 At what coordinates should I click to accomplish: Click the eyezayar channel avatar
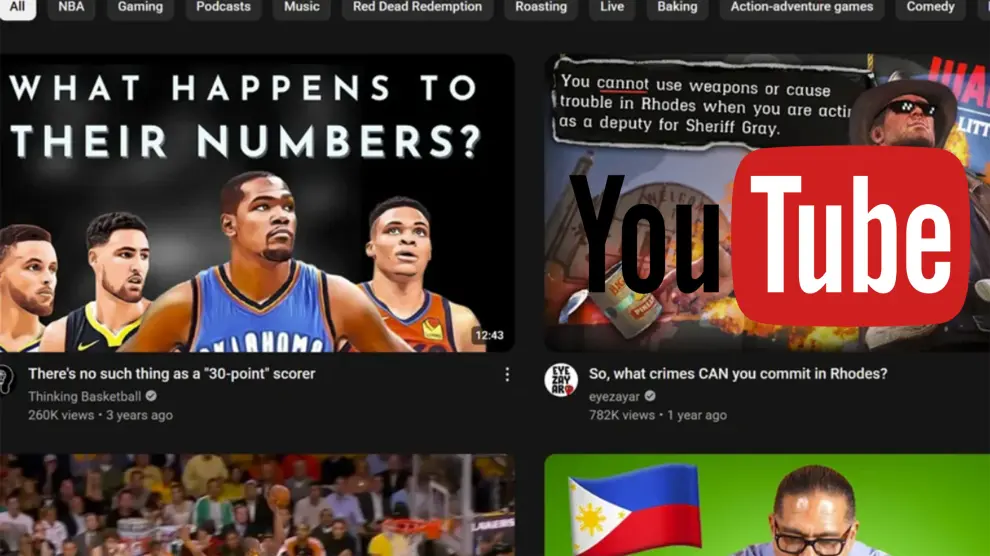coord(561,380)
